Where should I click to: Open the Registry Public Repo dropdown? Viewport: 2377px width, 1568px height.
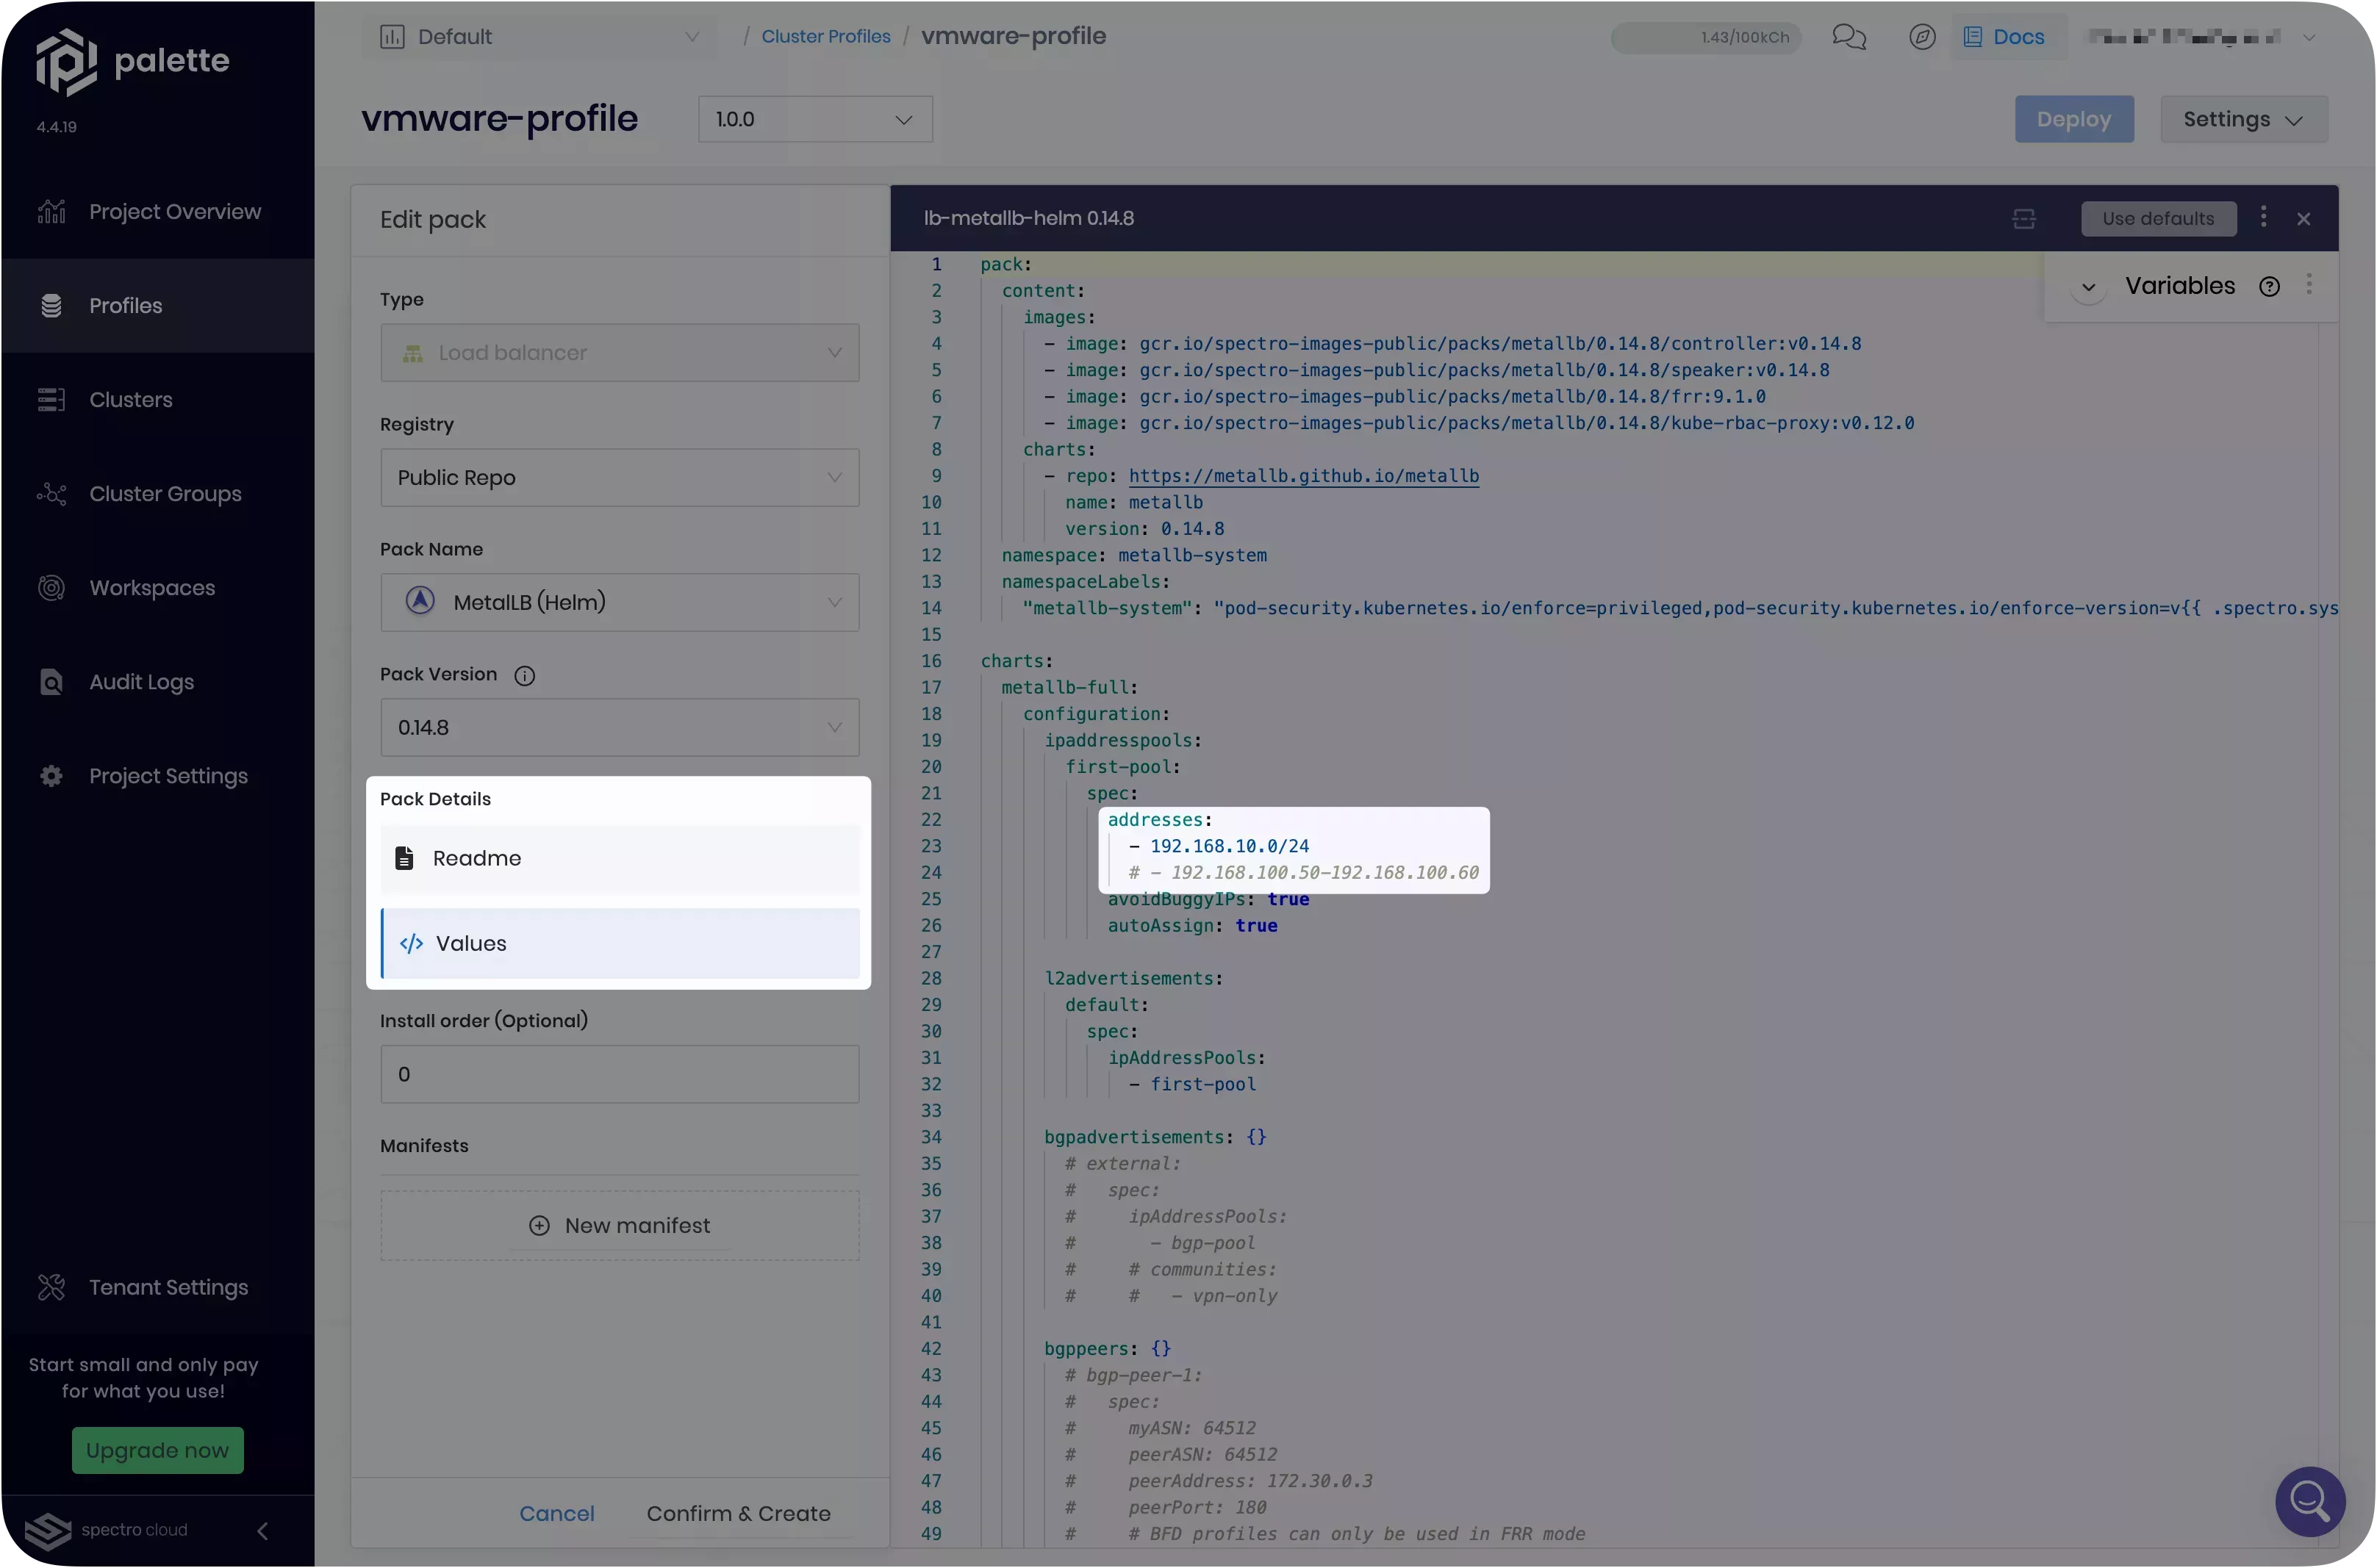pos(619,478)
